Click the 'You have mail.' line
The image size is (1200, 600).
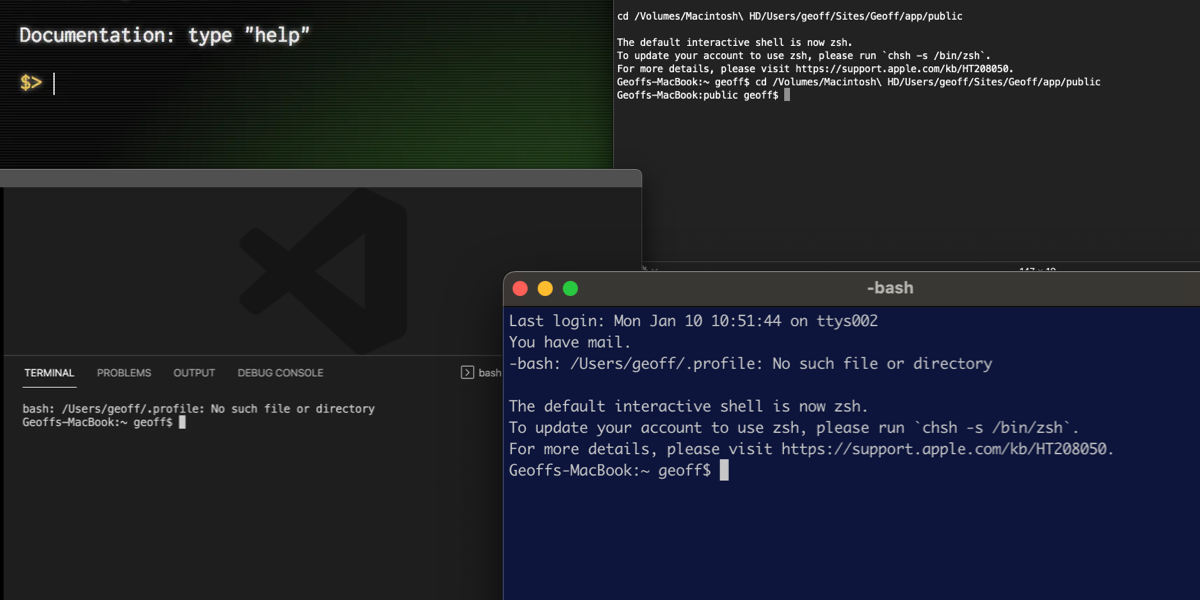[570, 342]
